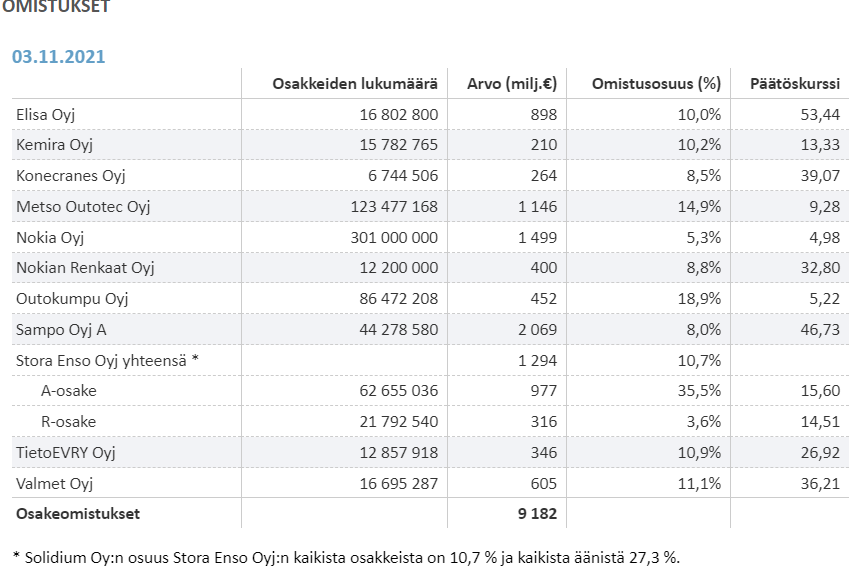Click Nokia Oyj share count 301 000 000
The height and width of the screenshot is (570, 853).
point(398,237)
